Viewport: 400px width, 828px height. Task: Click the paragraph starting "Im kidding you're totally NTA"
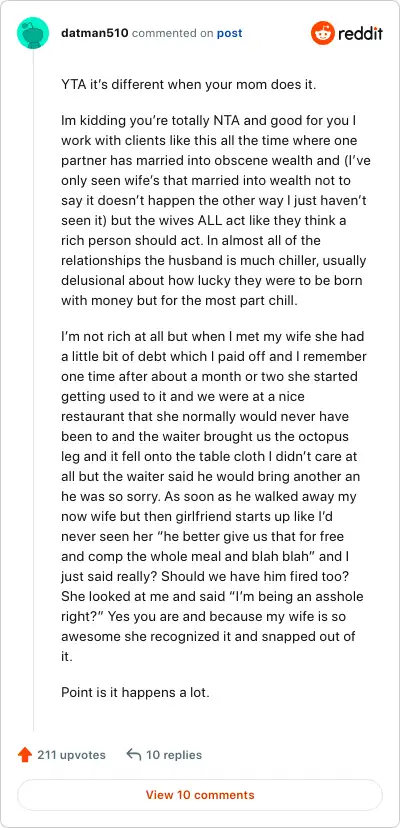[216, 211]
